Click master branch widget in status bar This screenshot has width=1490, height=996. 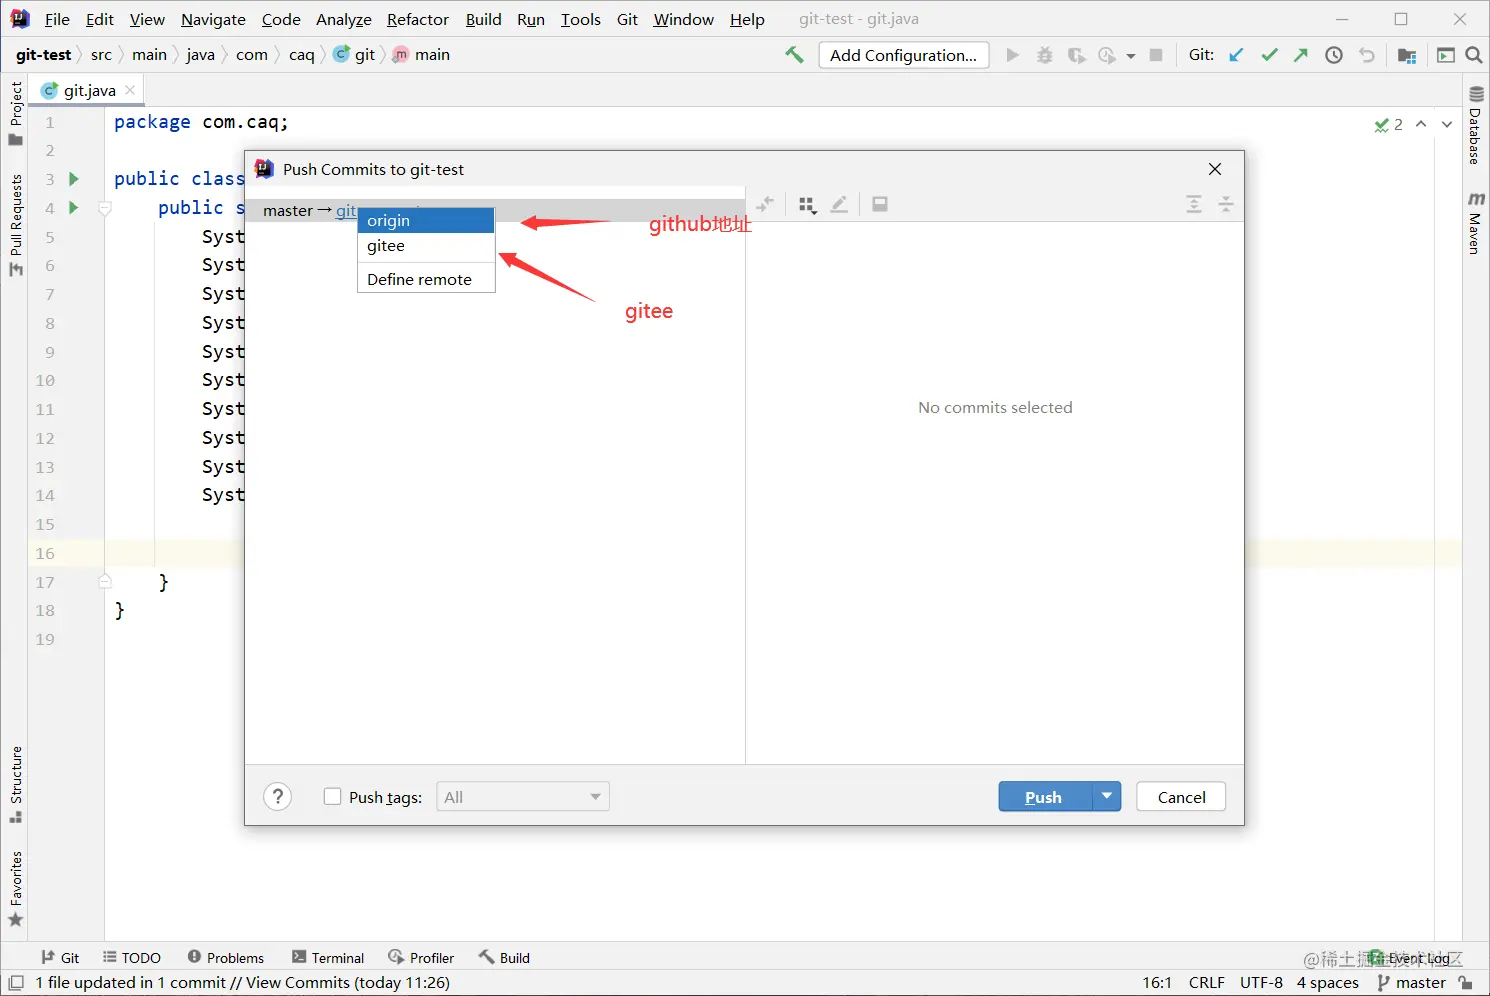point(1411,983)
